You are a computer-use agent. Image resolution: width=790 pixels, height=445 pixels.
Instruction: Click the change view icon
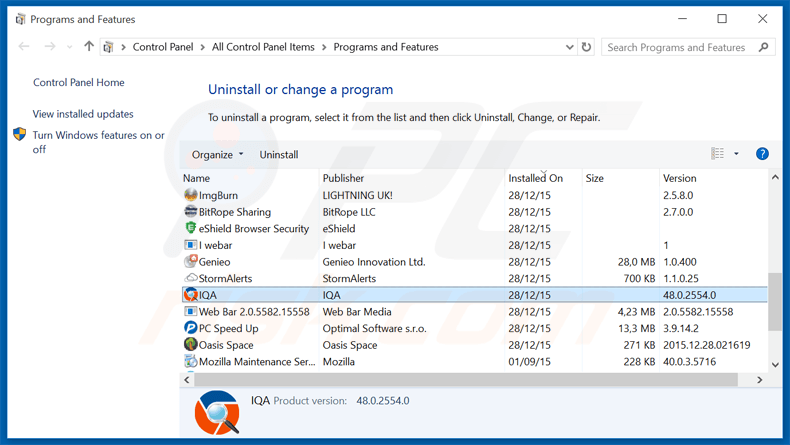[717, 153]
